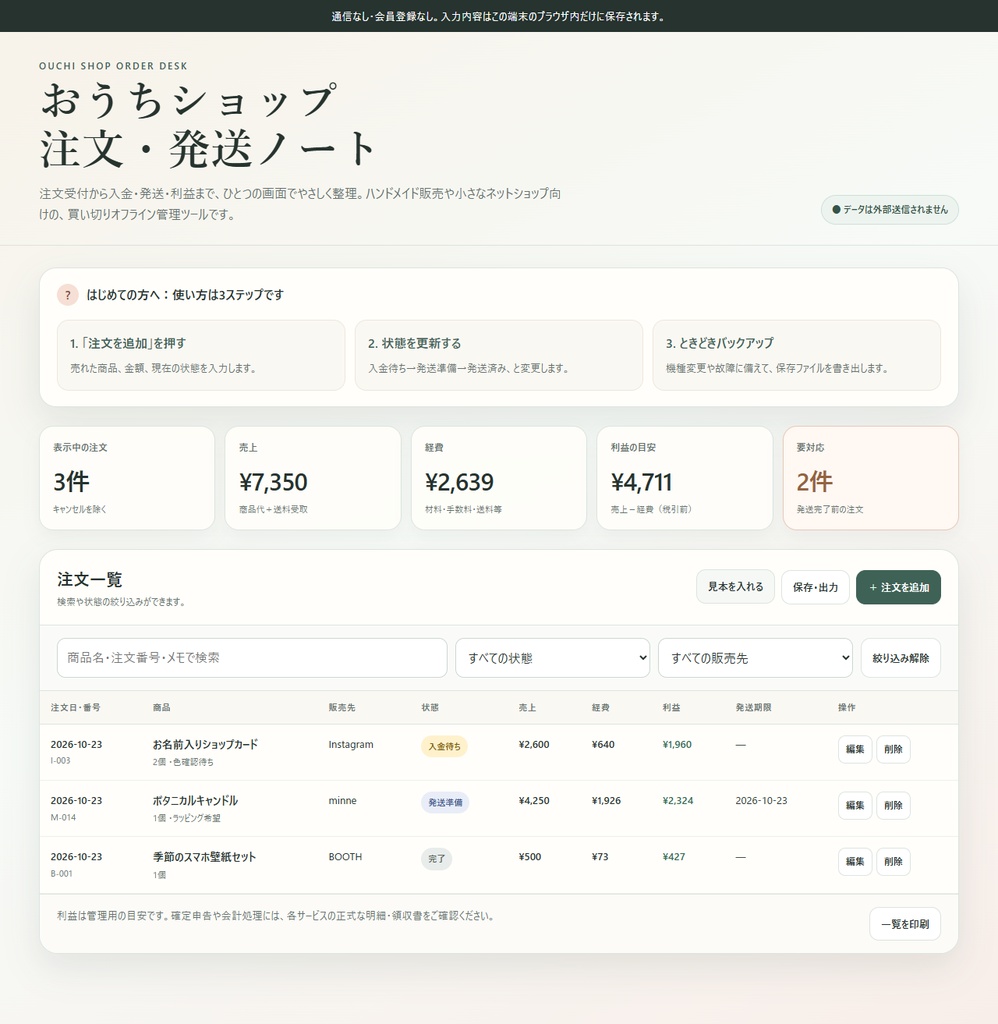Click the ¥427 profit value
Screen dimensions: 998x1024
coord(673,857)
